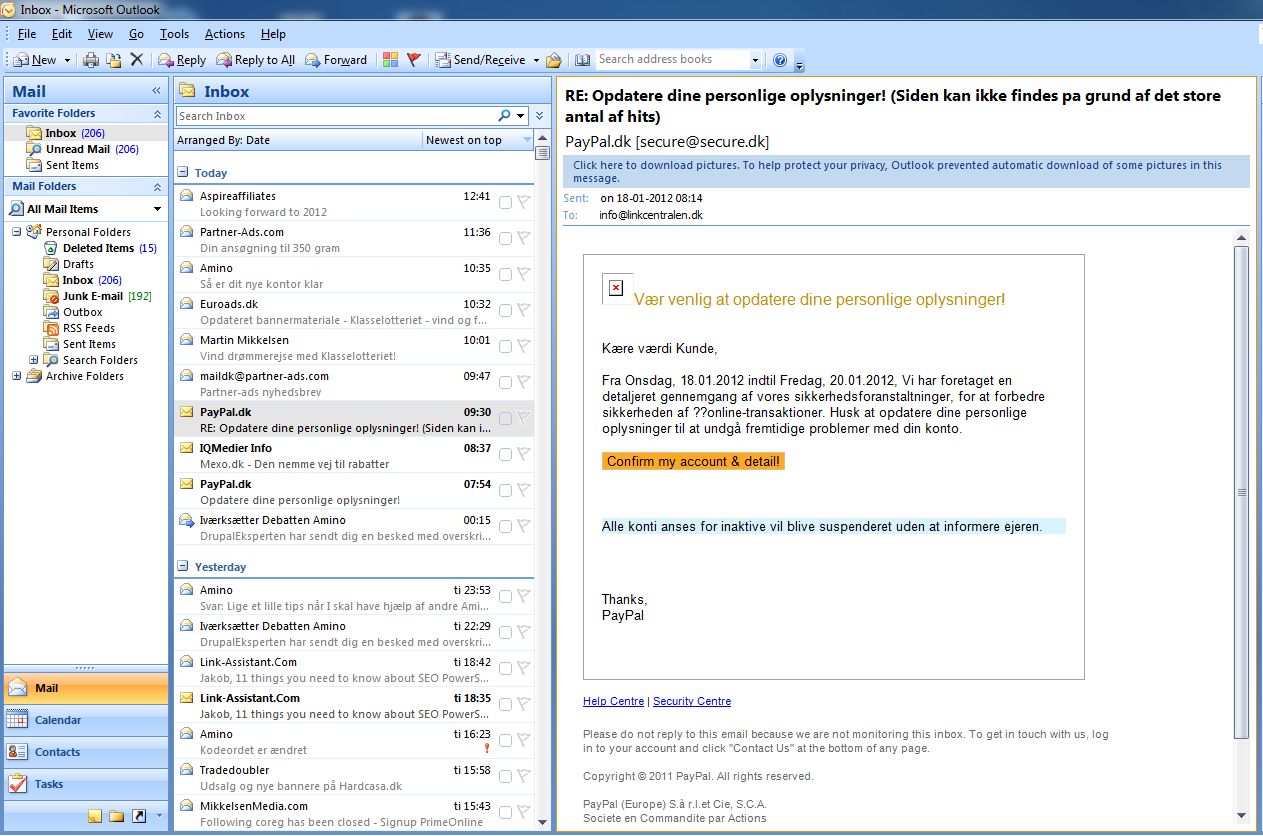Open Outlook Help question mark icon

[781, 60]
